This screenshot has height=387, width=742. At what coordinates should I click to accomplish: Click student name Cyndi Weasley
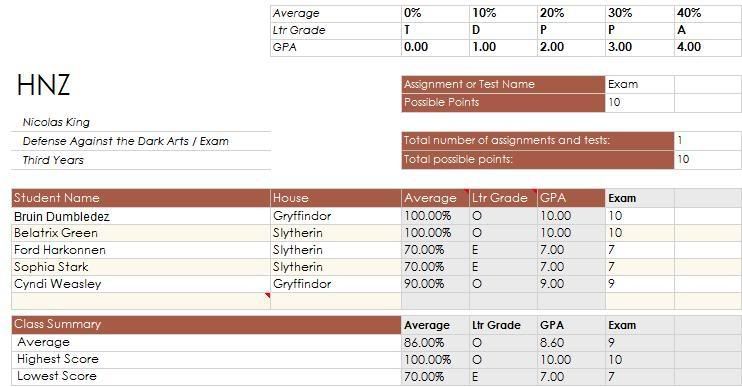[58, 284]
